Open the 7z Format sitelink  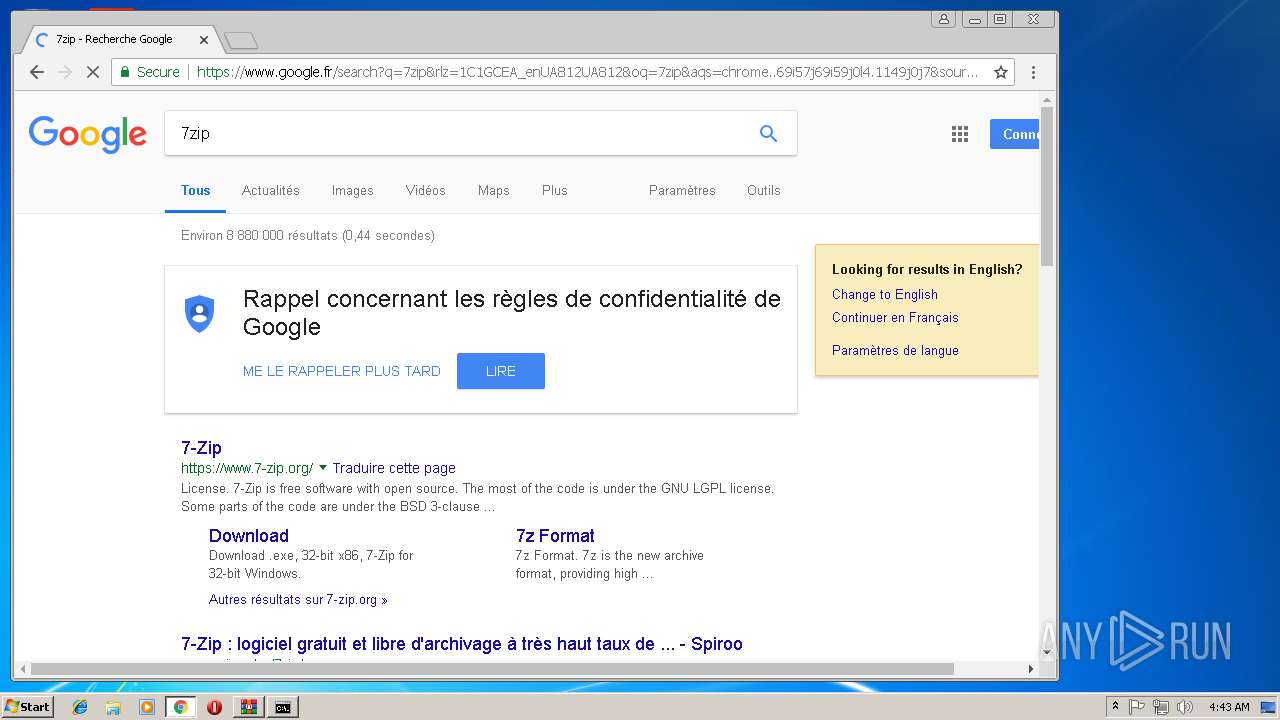555,536
